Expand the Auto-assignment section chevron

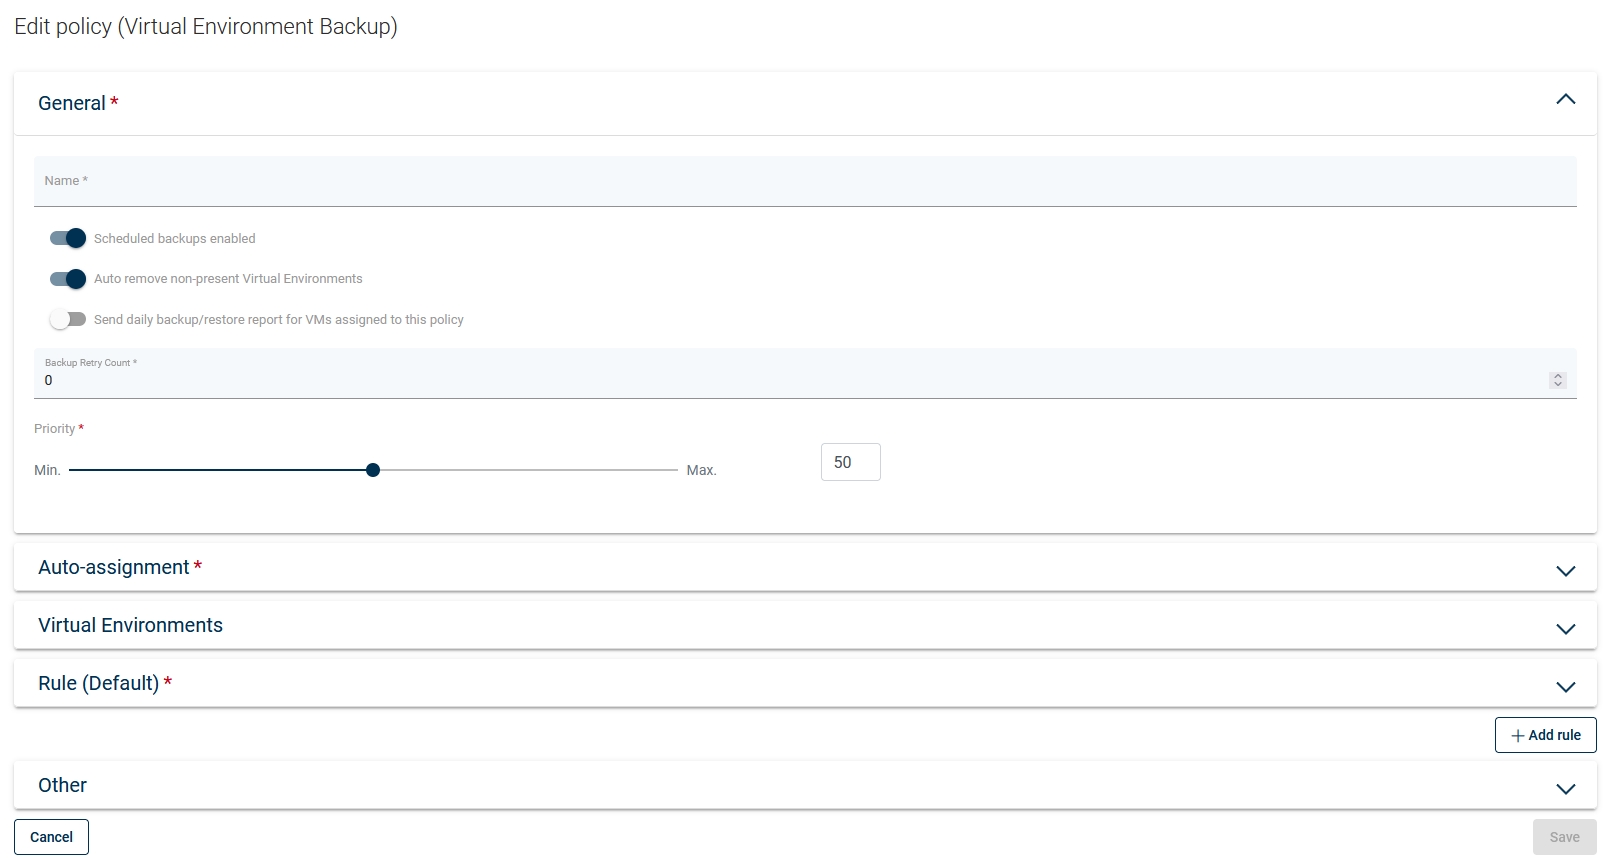[x=1565, y=571]
